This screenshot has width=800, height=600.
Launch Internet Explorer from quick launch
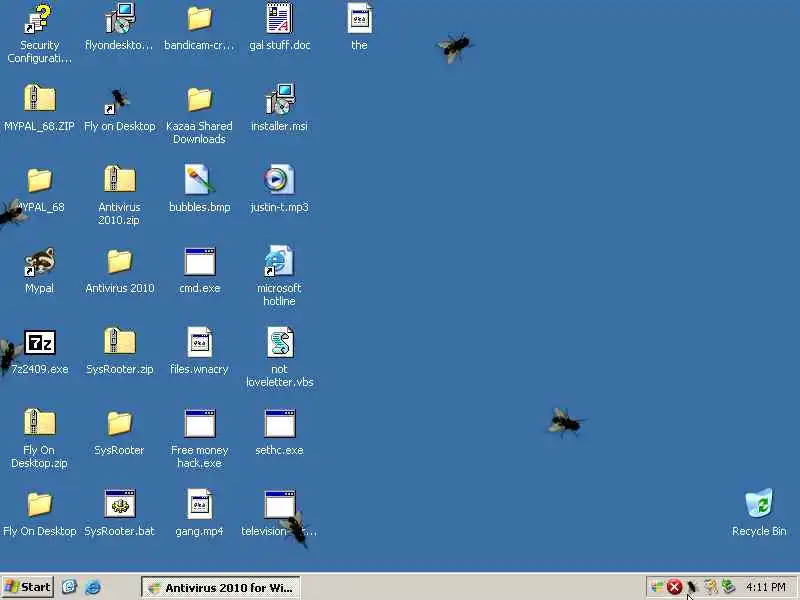coord(93,587)
